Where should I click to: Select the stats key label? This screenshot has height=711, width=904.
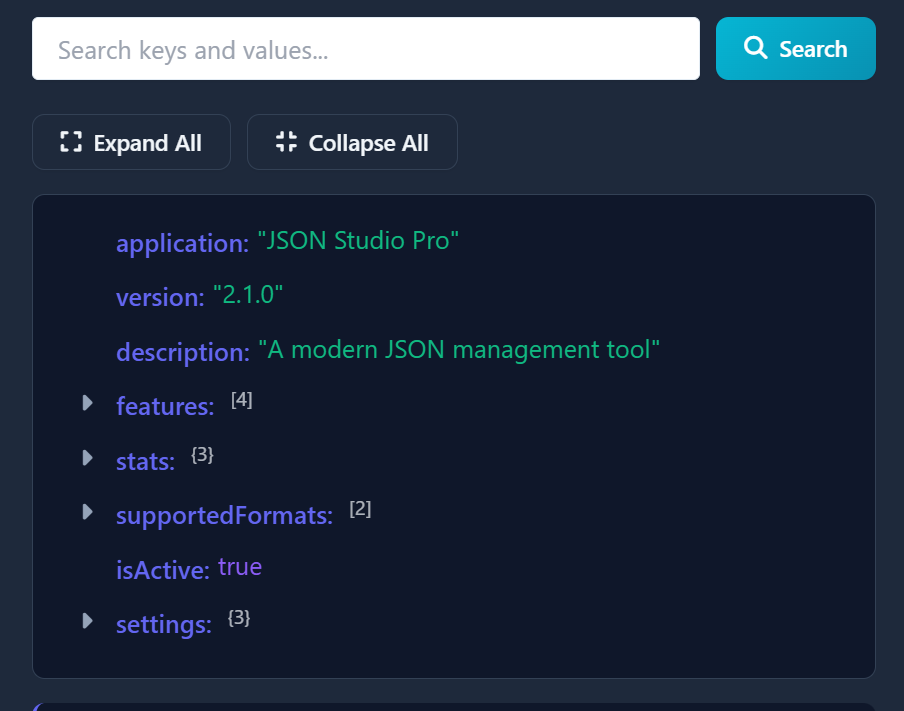point(145,461)
